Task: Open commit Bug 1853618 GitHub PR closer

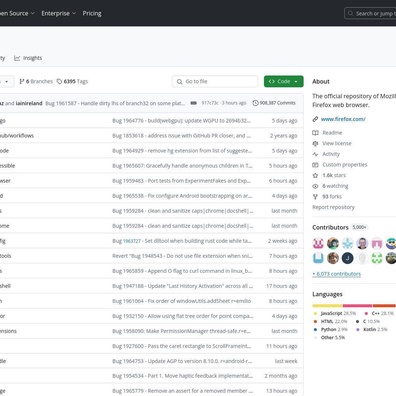Action: point(181,136)
